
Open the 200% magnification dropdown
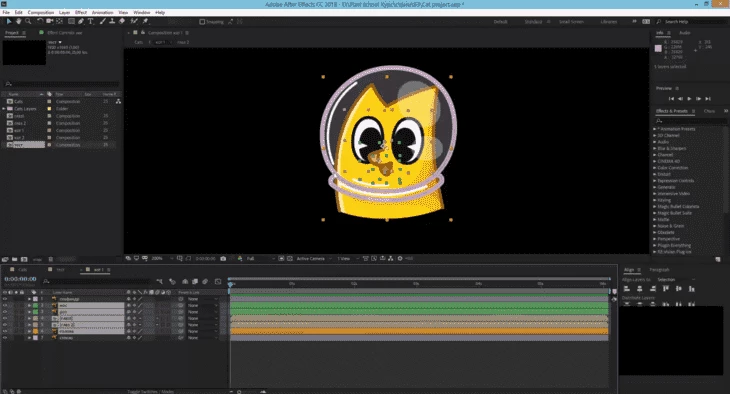[162, 258]
